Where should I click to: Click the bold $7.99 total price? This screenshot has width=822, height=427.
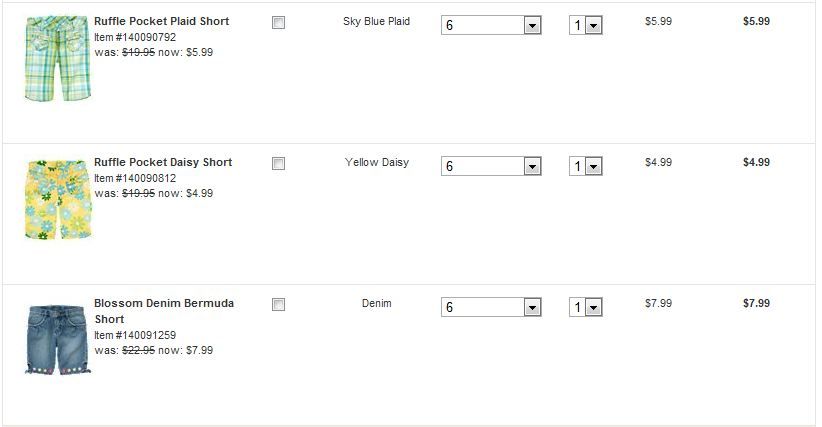756,303
